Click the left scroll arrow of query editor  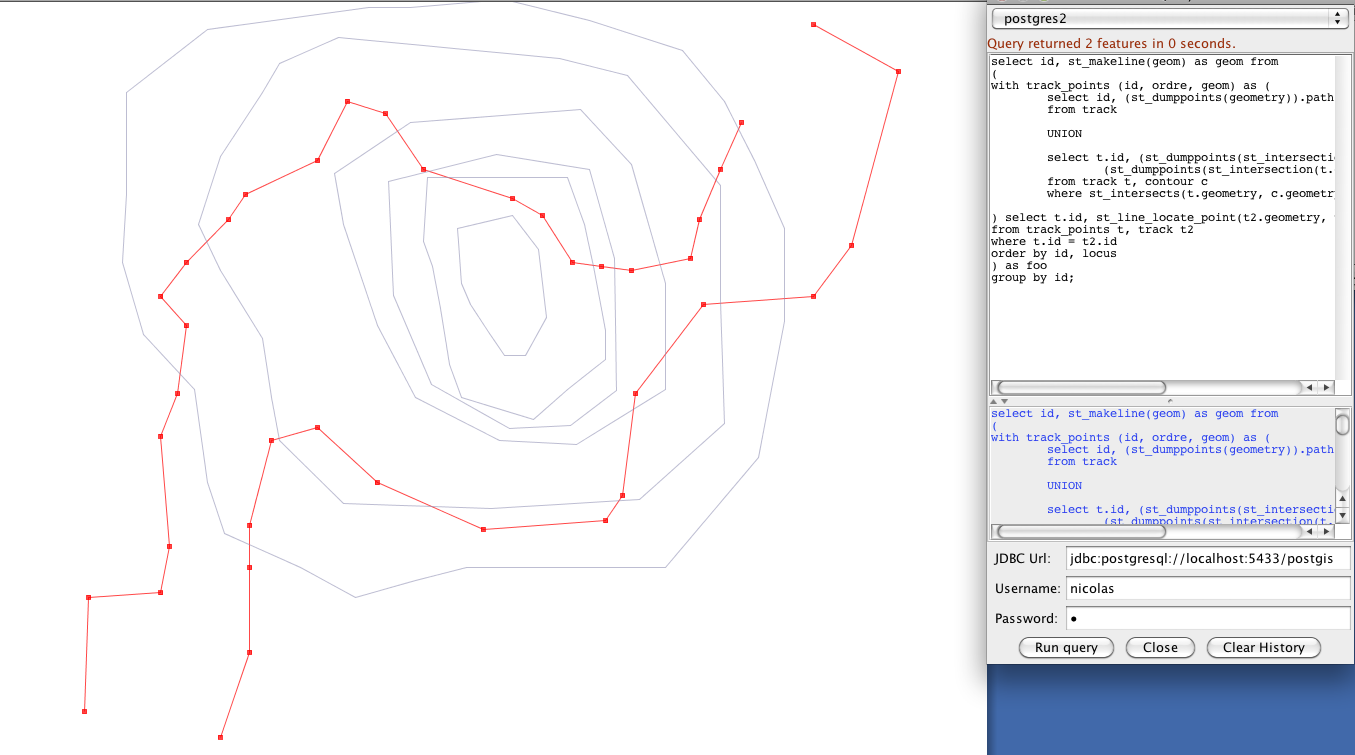1310,387
